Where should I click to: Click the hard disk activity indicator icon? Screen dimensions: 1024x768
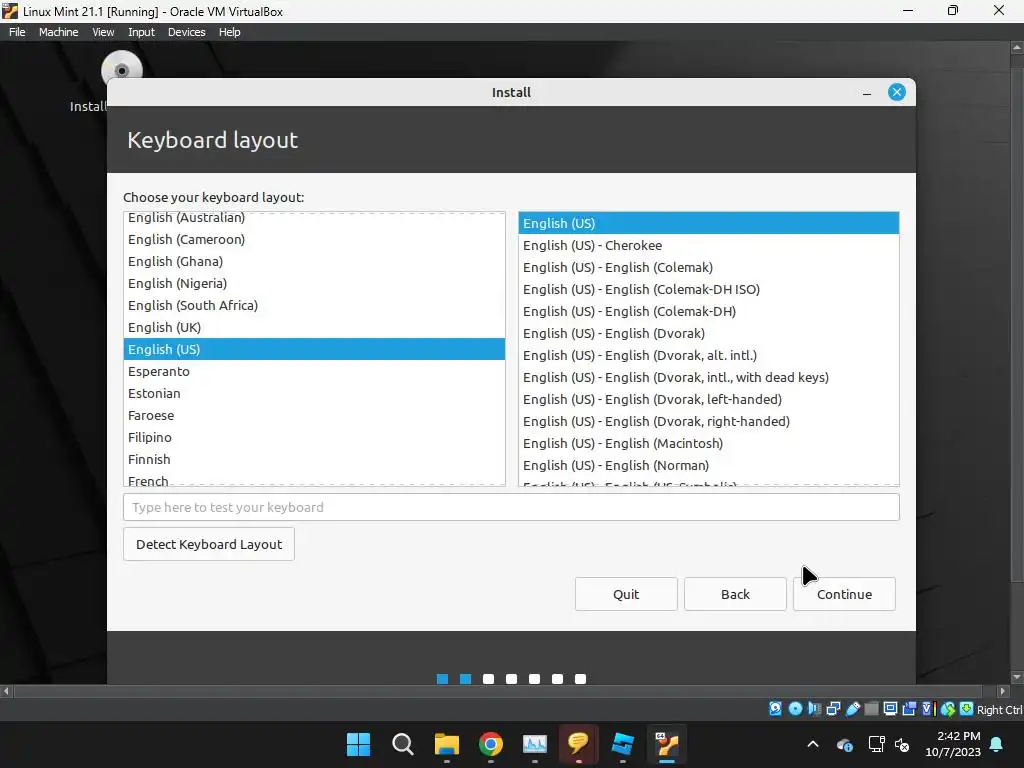[775, 709]
